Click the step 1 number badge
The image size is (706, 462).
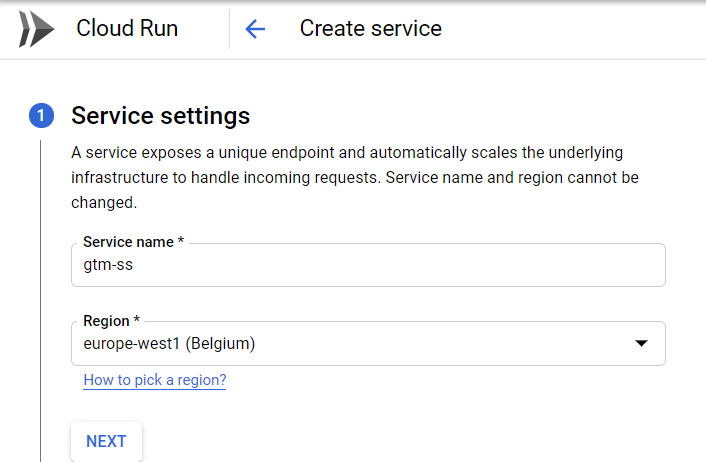tap(40, 116)
